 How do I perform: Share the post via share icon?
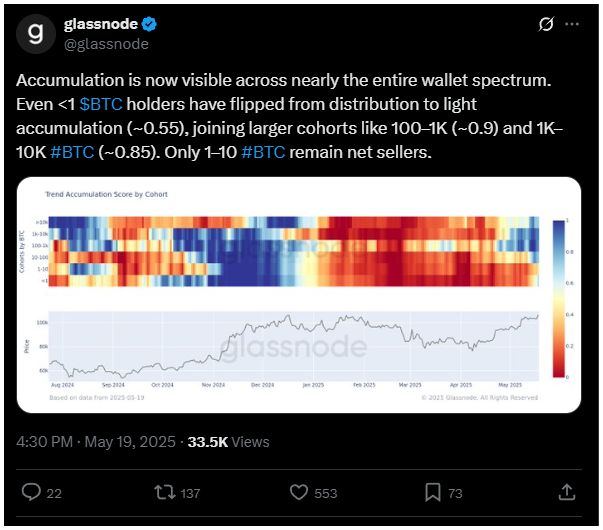566,492
